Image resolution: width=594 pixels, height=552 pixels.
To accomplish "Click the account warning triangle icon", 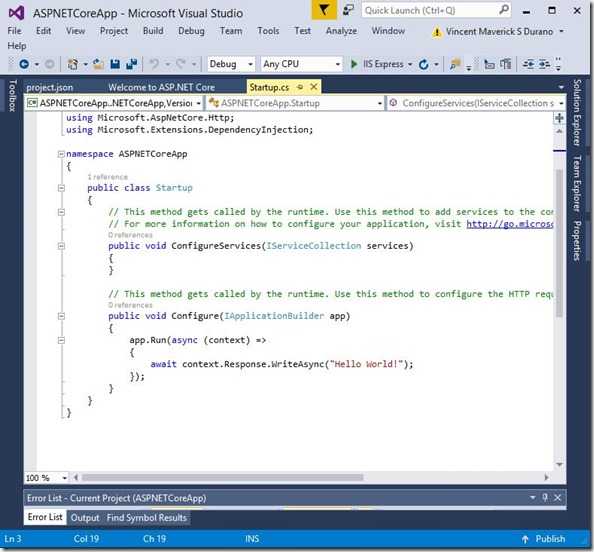I will point(437,32).
